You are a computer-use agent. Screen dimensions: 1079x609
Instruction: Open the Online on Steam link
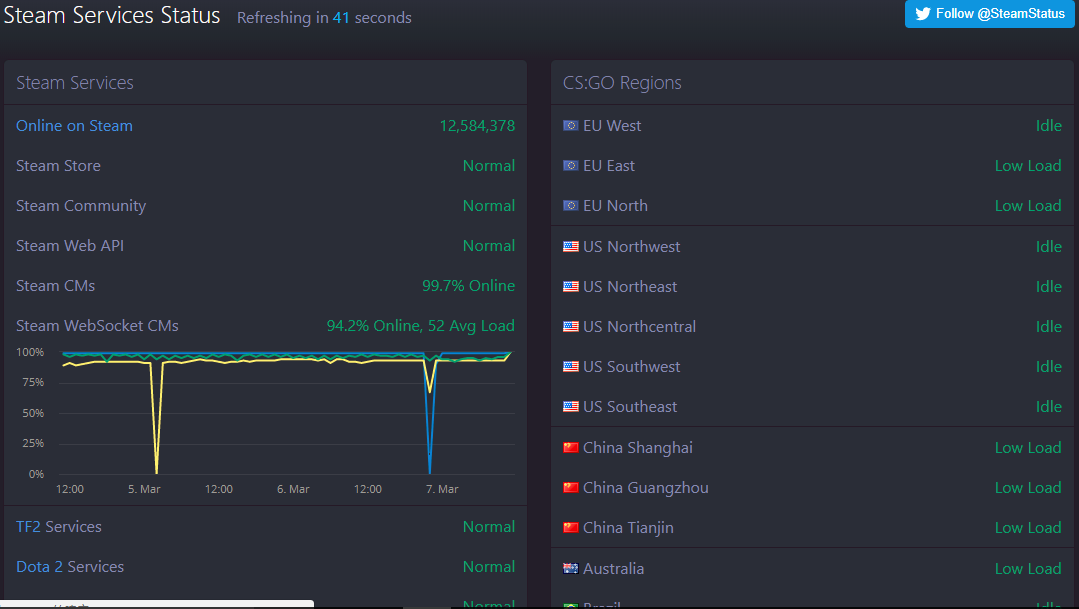[x=74, y=126]
